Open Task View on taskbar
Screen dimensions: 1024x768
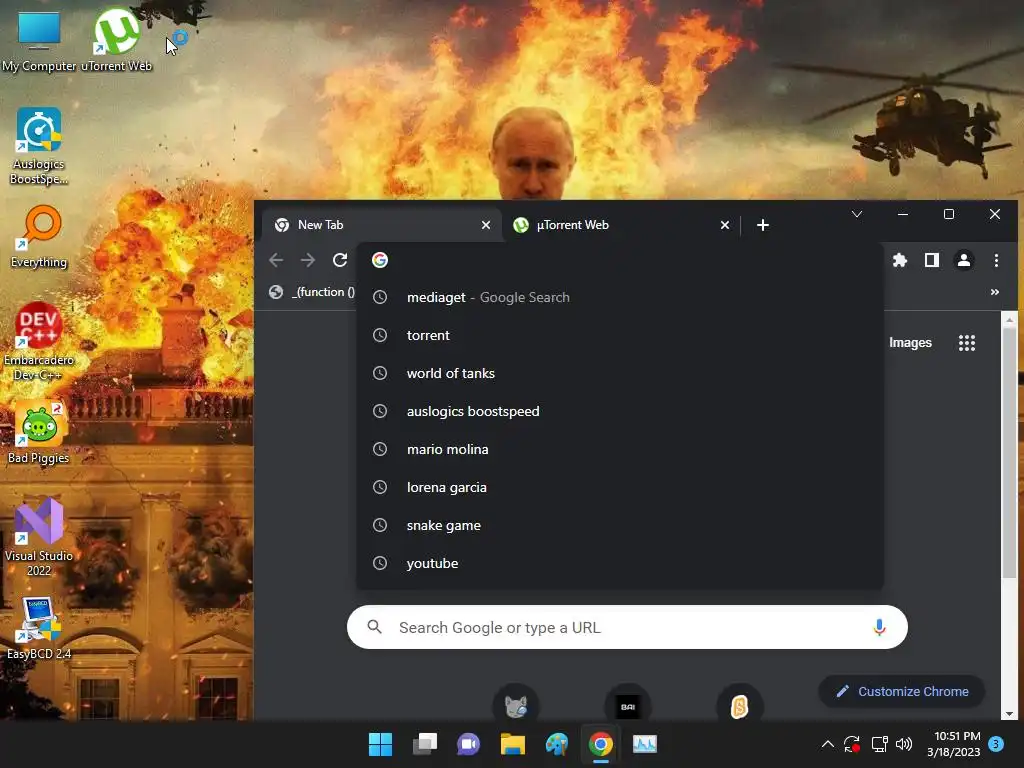(x=424, y=744)
